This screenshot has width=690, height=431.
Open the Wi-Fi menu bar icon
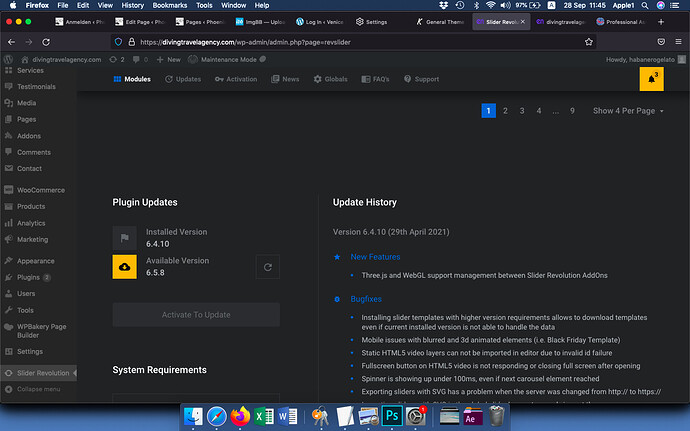point(491,5)
